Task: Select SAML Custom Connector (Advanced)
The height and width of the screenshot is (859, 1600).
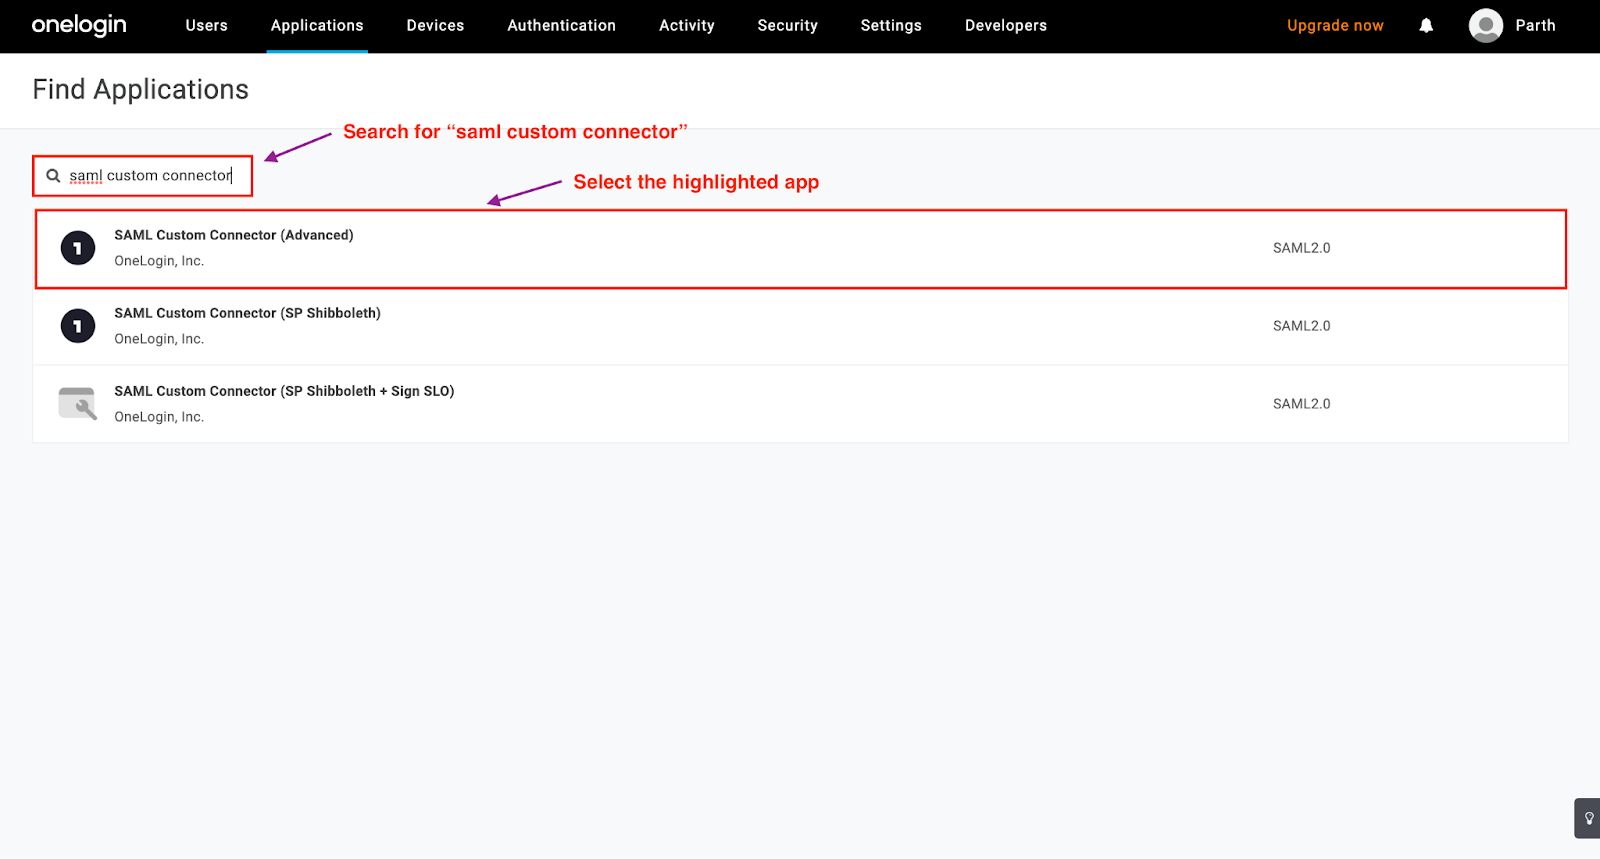Action: click(801, 249)
